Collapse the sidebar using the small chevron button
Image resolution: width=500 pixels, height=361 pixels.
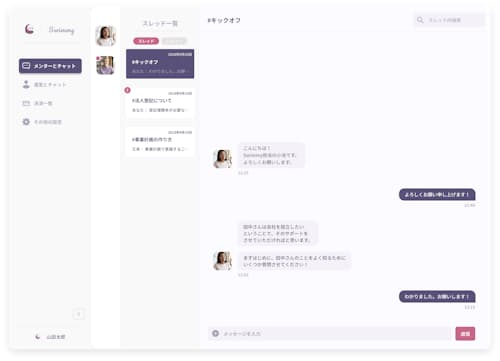(x=79, y=314)
